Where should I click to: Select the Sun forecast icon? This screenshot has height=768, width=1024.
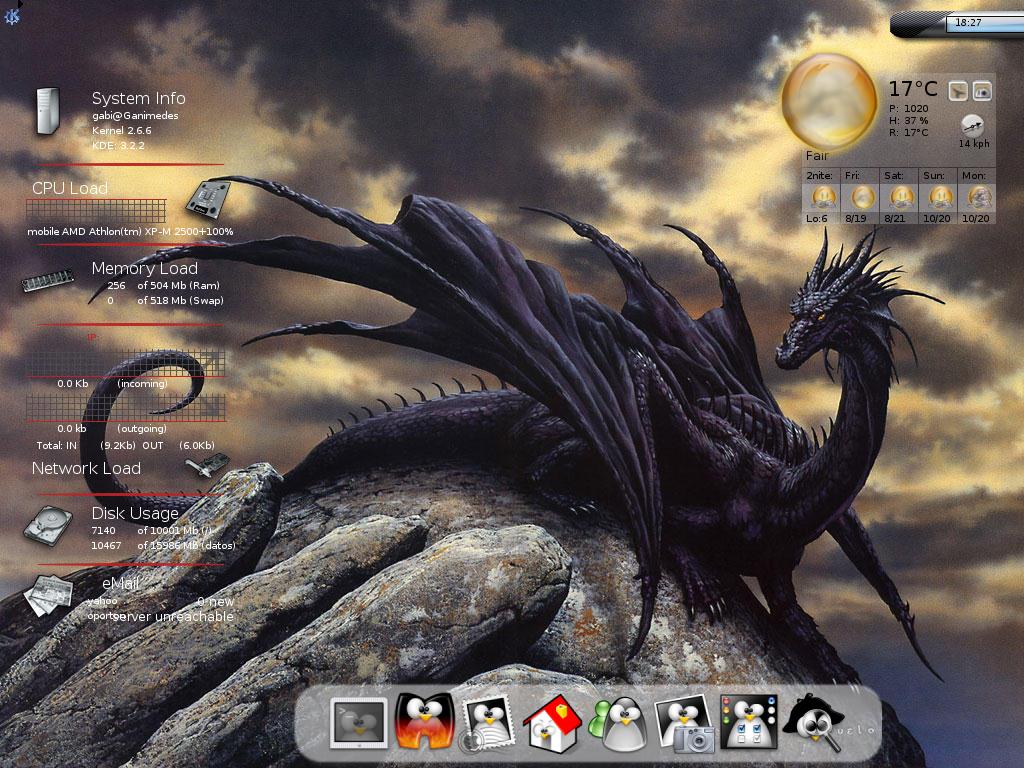940,197
